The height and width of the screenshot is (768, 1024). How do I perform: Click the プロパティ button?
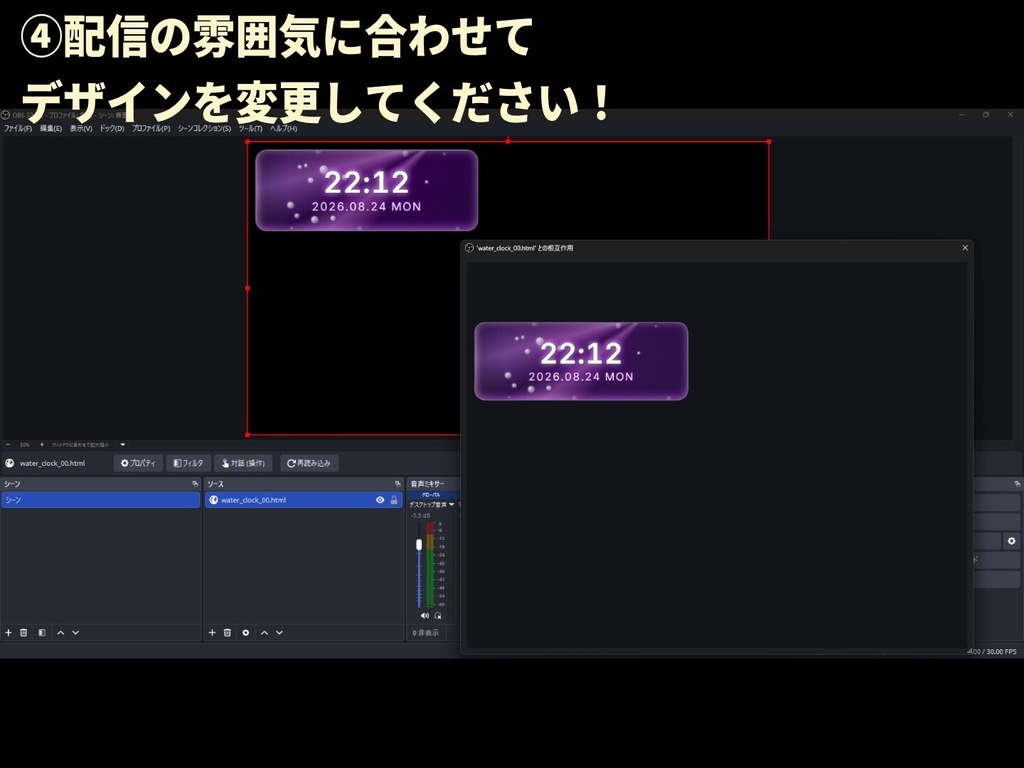(x=138, y=463)
